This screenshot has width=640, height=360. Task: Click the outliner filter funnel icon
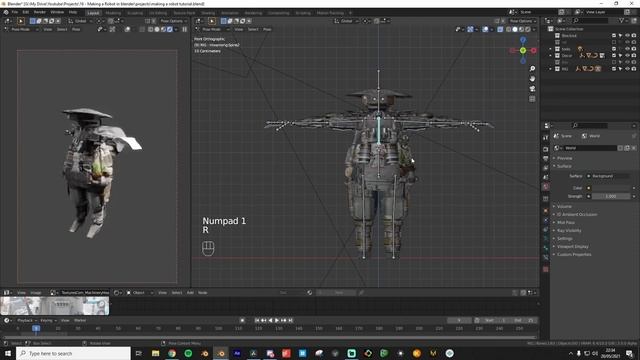tap(621, 20)
